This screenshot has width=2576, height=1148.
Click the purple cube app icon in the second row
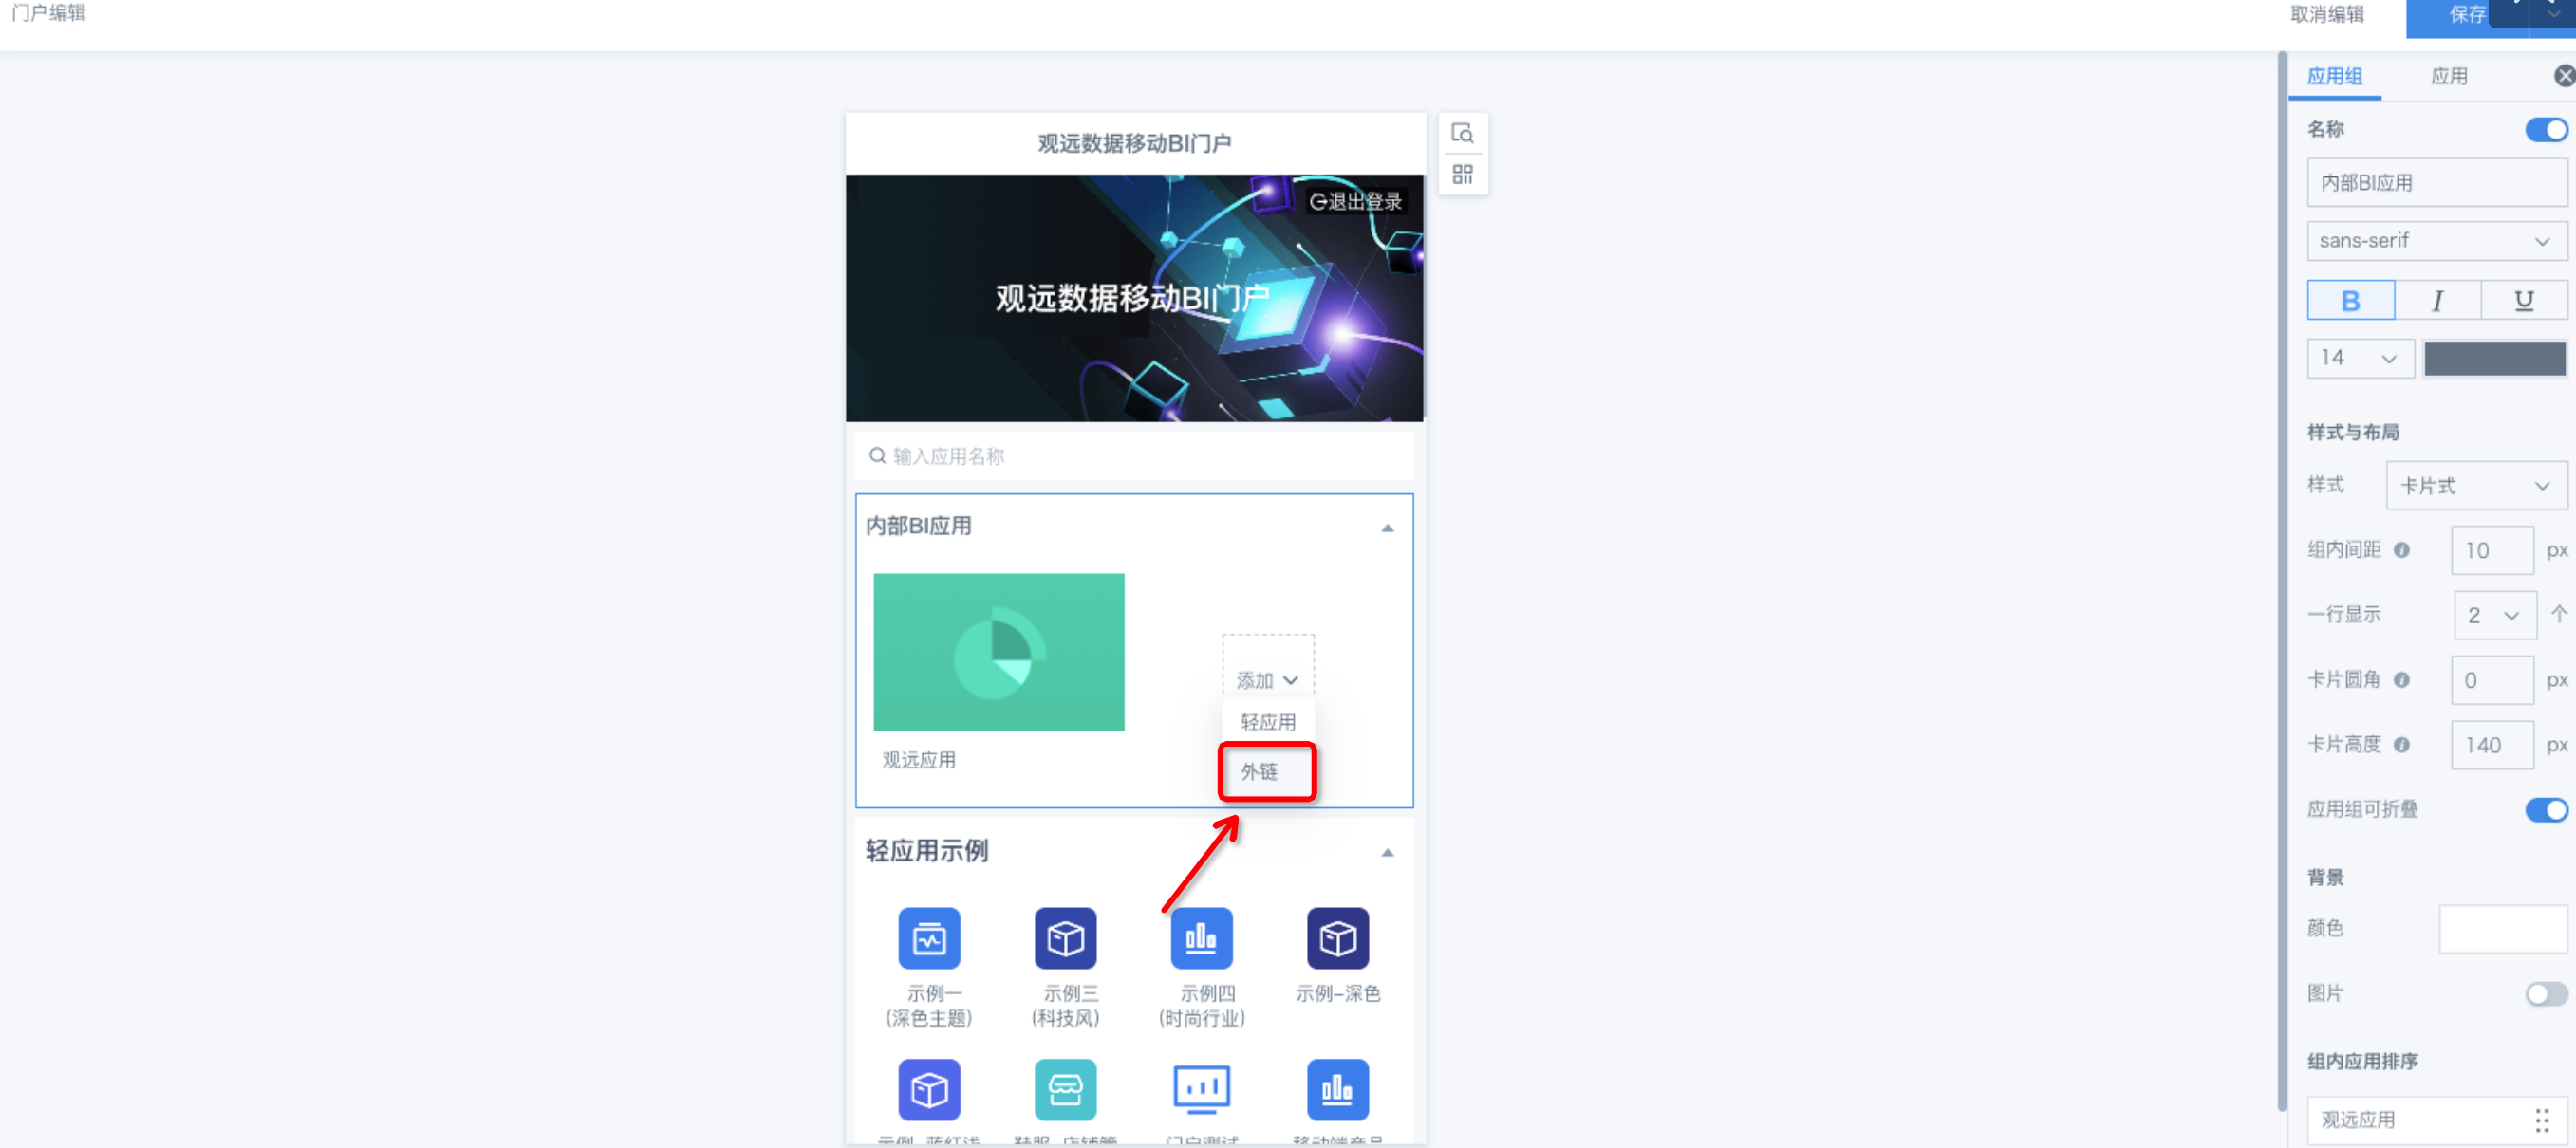pyautogui.click(x=929, y=1089)
